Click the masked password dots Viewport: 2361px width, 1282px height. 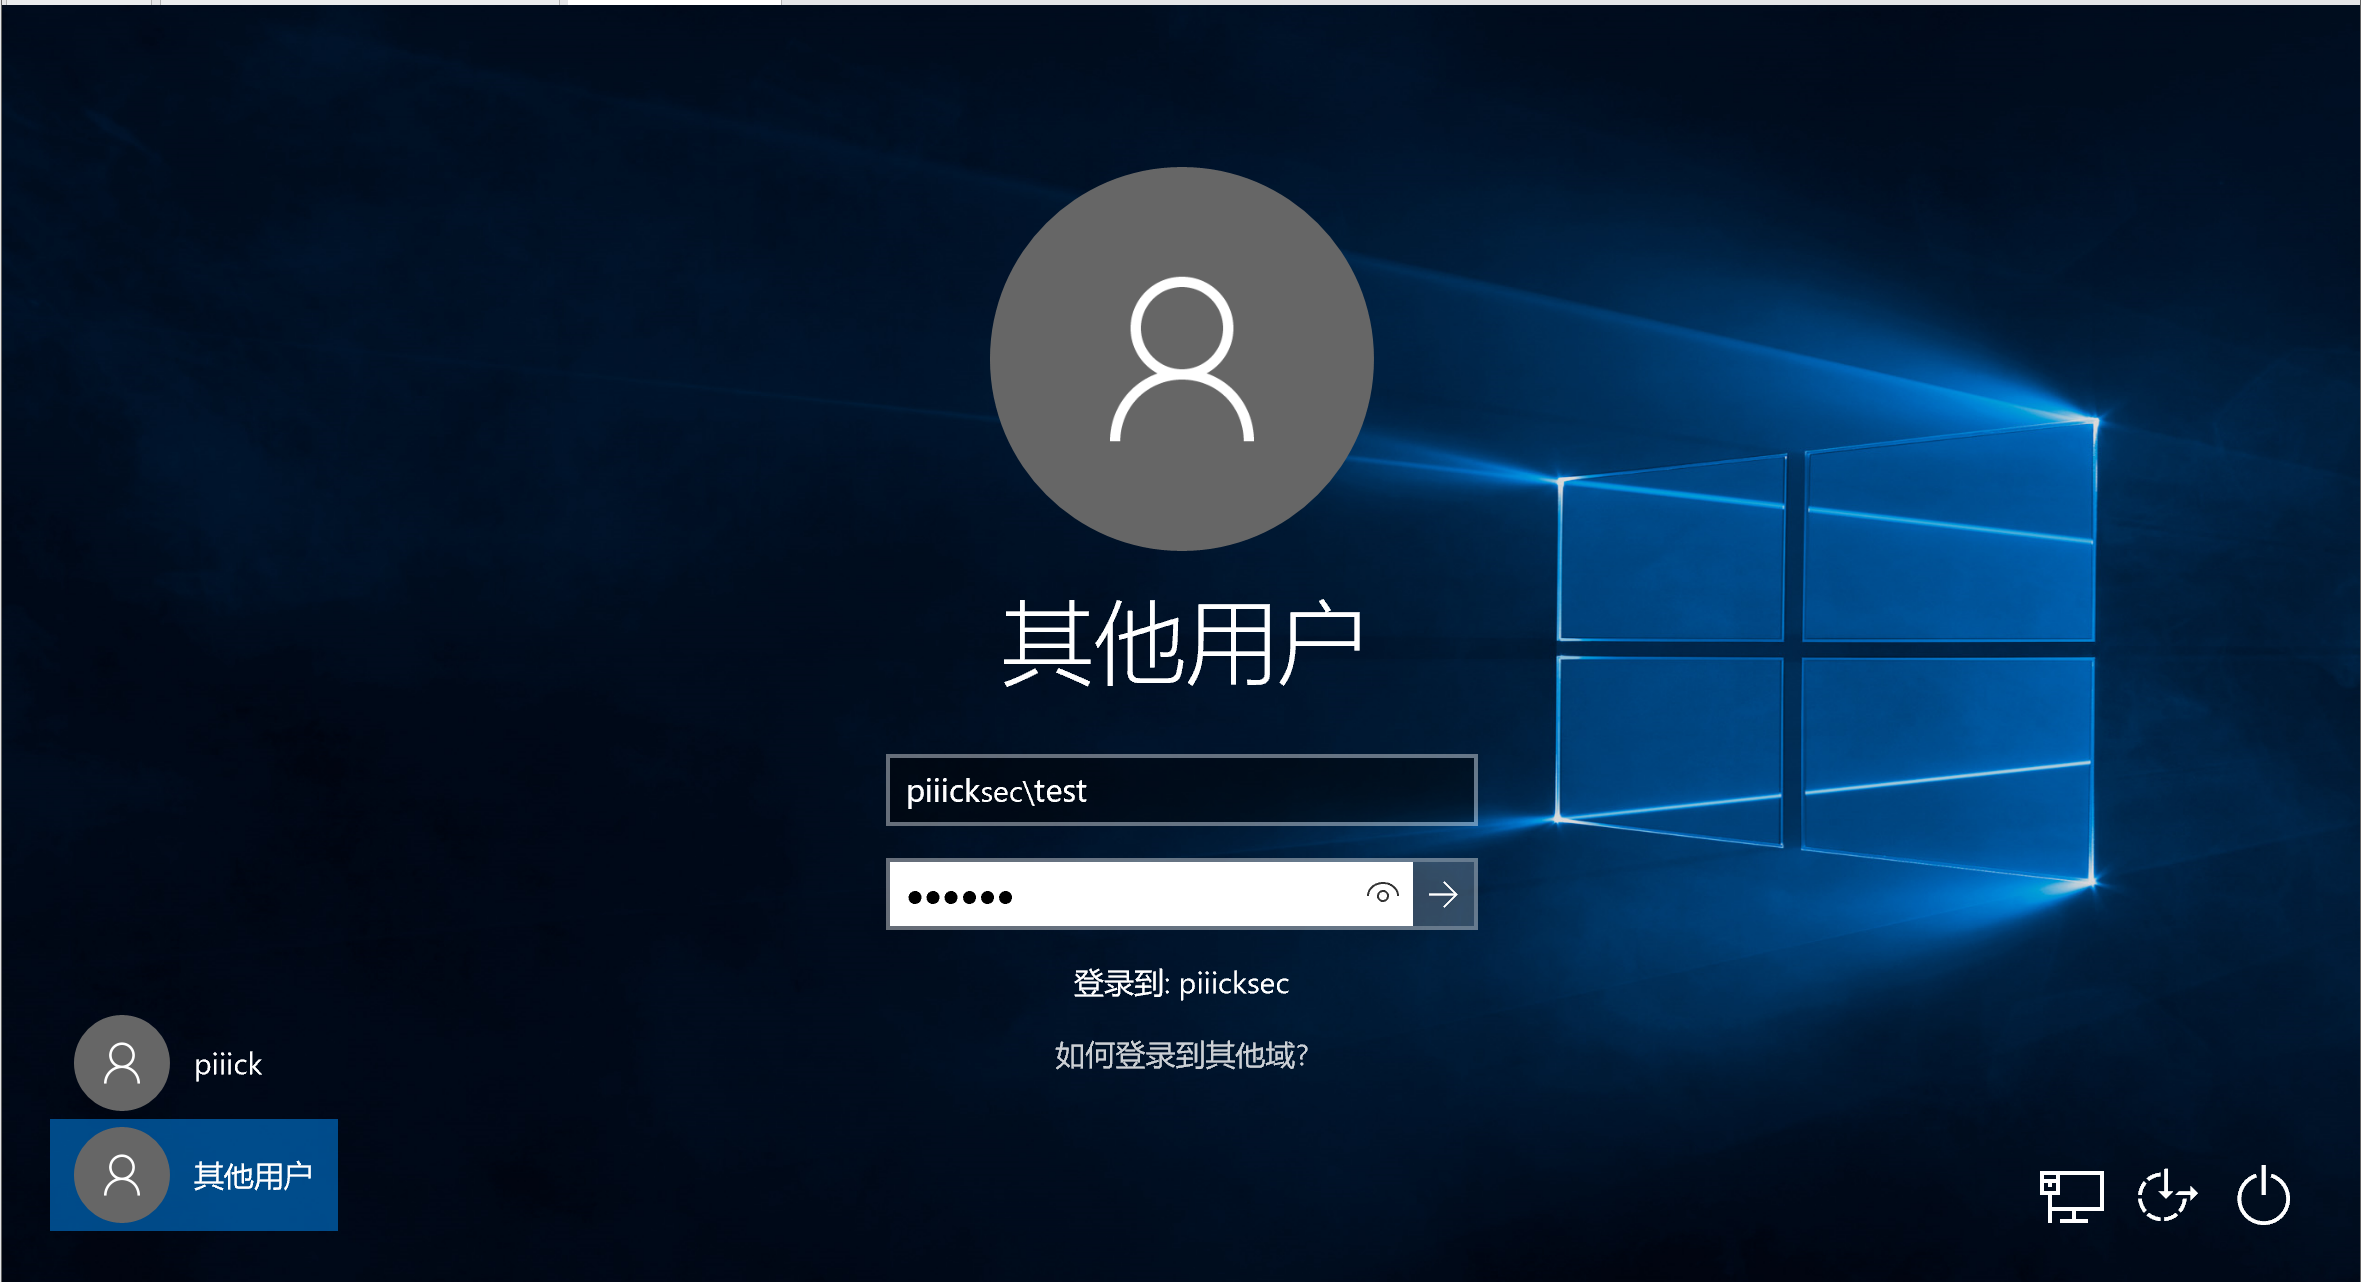point(960,897)
